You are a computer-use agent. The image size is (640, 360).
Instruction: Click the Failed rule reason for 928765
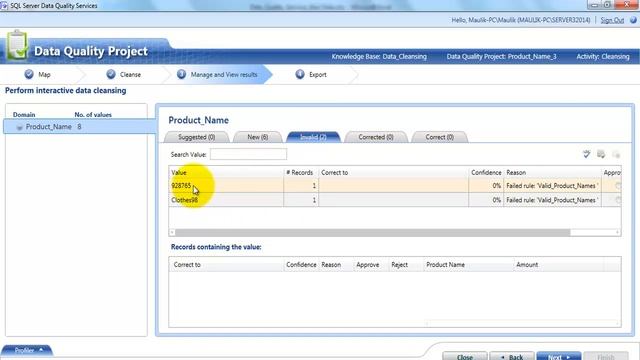click(552, 186)
